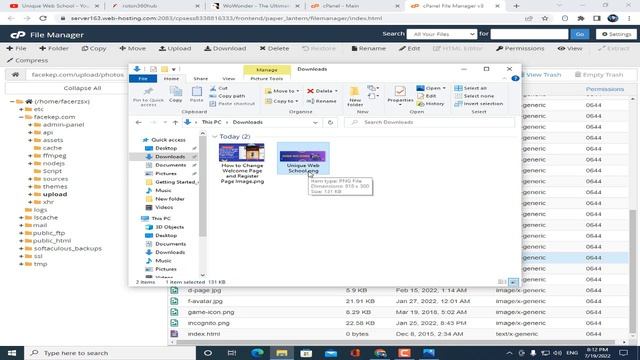
Task: Open cPanel Settings button
Action: [616, 34]
